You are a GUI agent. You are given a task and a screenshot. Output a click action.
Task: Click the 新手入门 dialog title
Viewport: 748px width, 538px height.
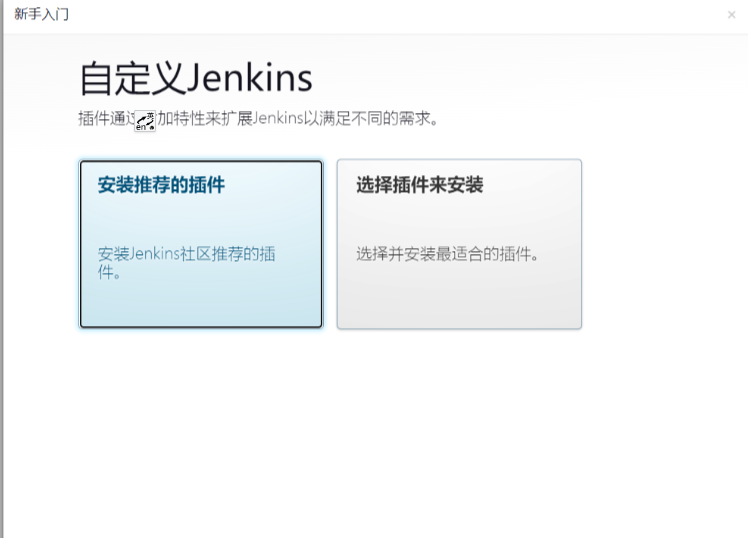click(x=41, y=14)
